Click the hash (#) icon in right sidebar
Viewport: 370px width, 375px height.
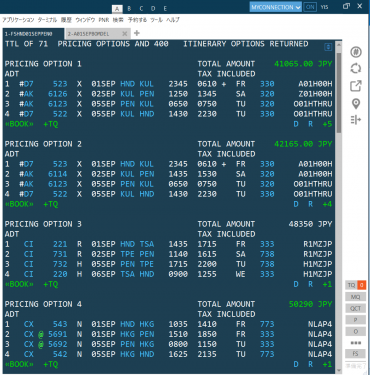click(356, 52)
